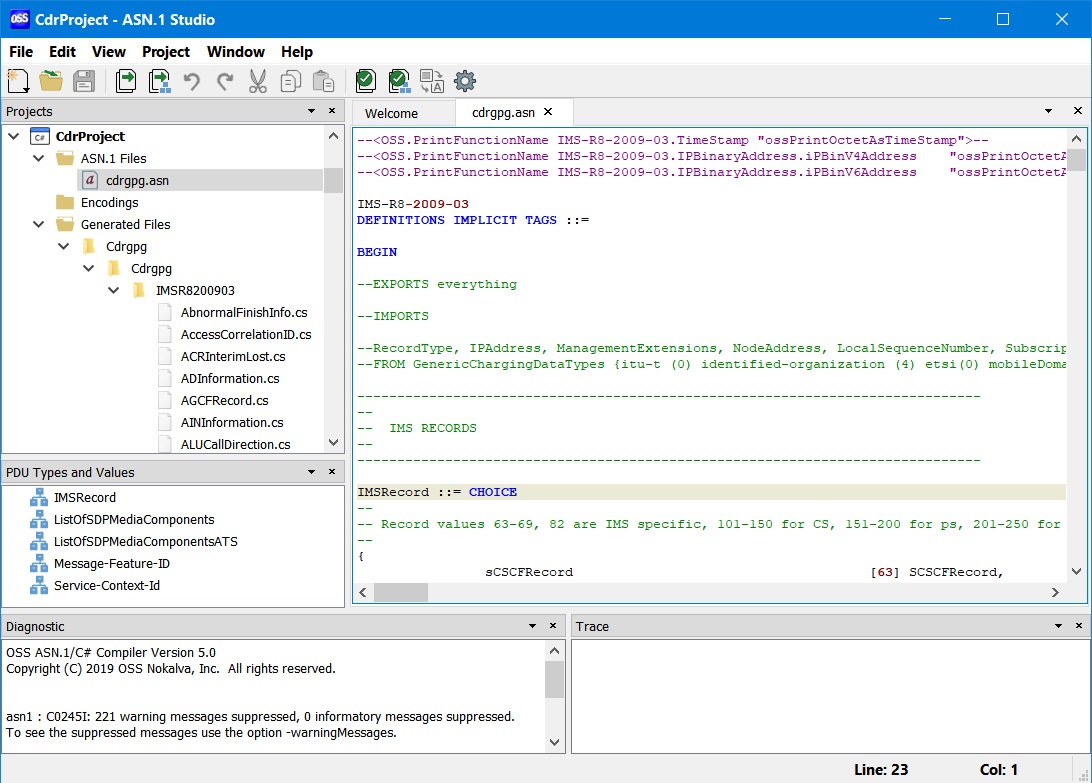This screenshot has height=783, width=1092.
Task: Click the Save floppy disk toolbar icon
Action: 84,81
